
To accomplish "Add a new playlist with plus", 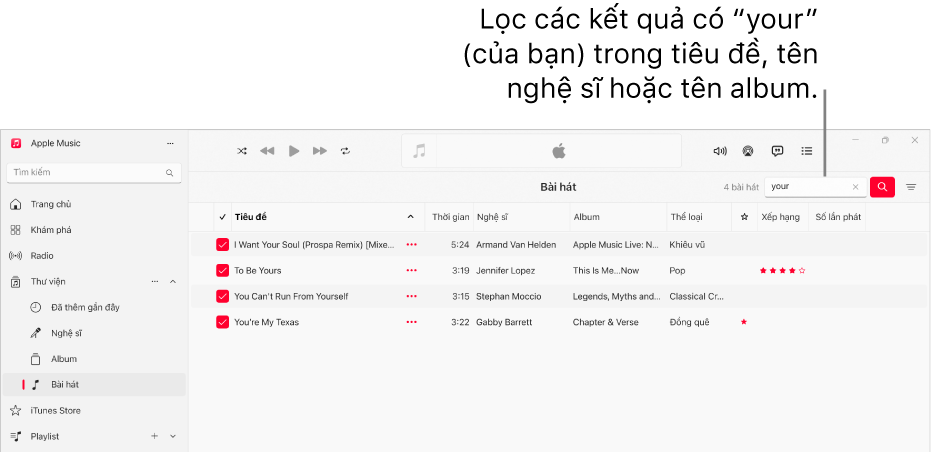I will pos(155,437).
